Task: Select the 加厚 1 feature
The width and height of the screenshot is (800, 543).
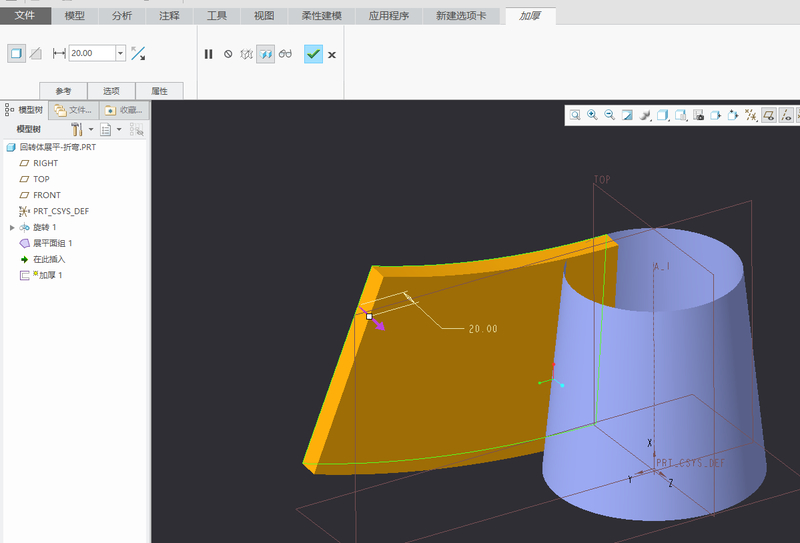Action: tap(41, 275)
